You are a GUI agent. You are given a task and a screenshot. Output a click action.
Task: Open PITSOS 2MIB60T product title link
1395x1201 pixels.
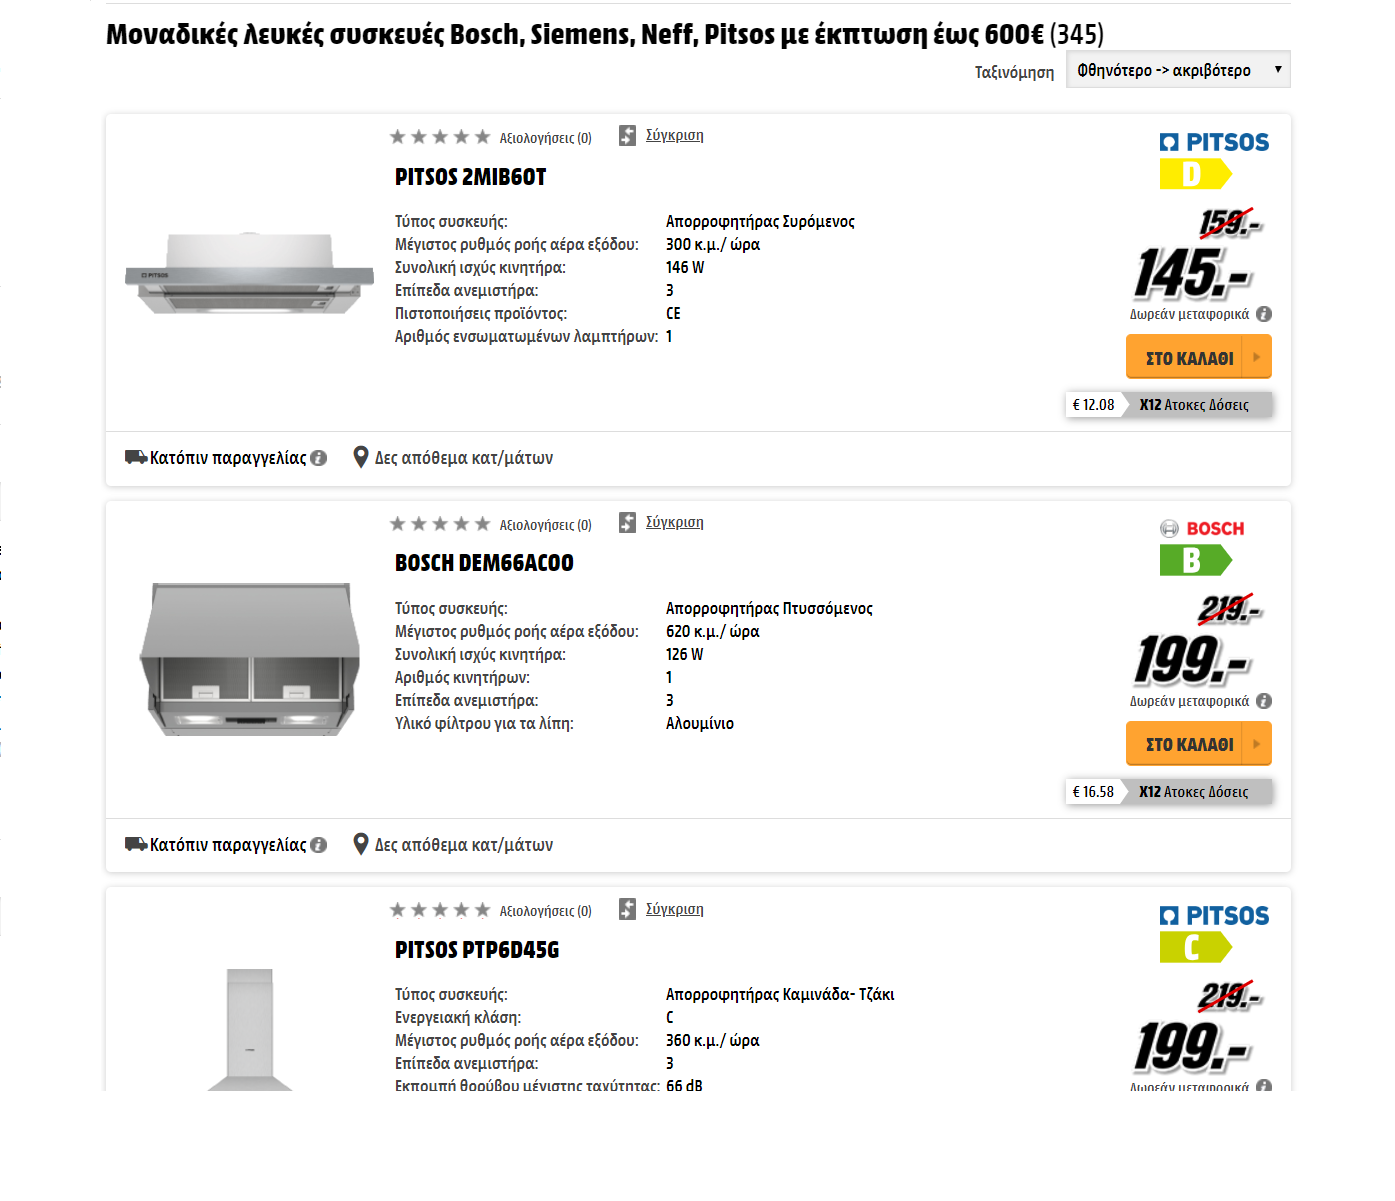[x=470, y=177]
